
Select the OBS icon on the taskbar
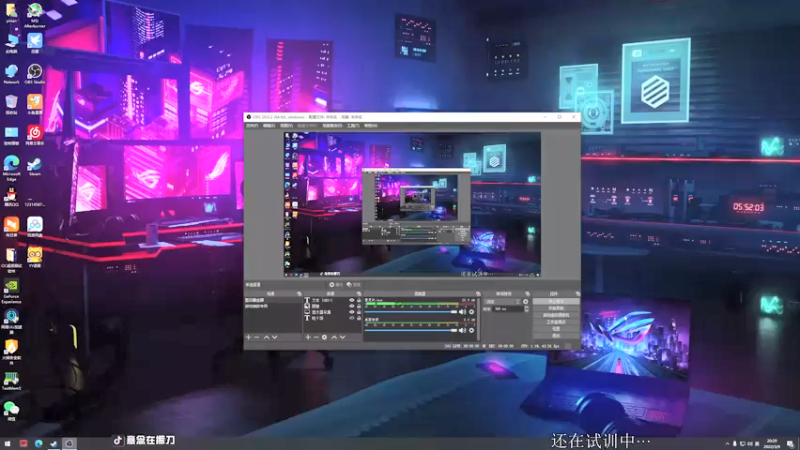(69, 443)
